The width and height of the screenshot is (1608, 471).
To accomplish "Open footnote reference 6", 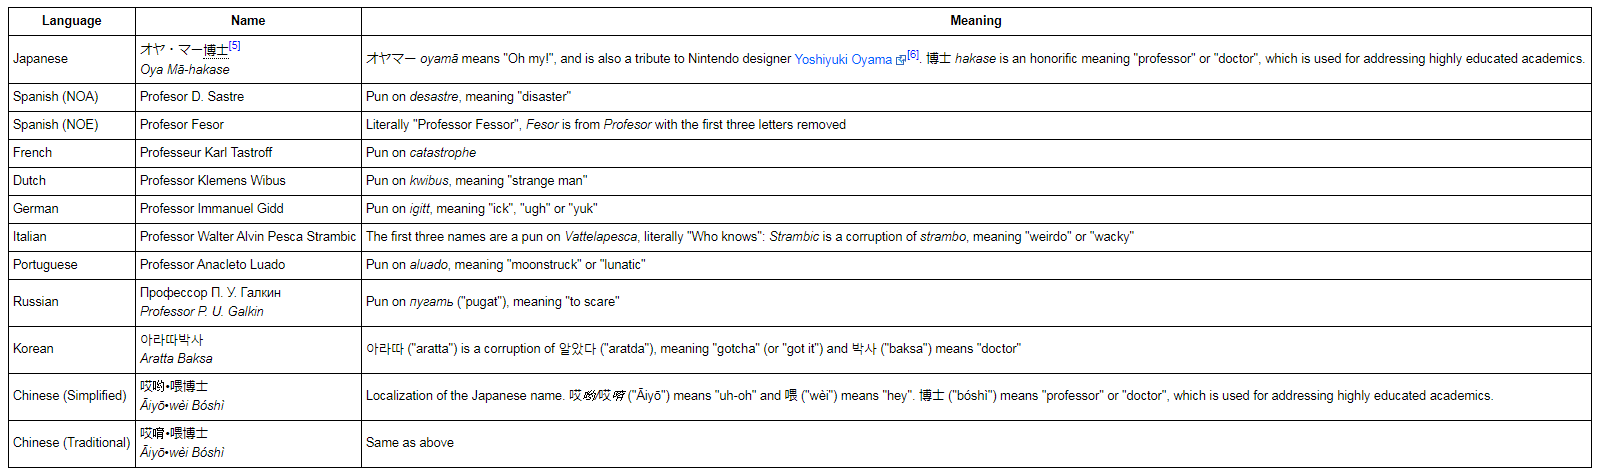I will click(x=913, y=55).
